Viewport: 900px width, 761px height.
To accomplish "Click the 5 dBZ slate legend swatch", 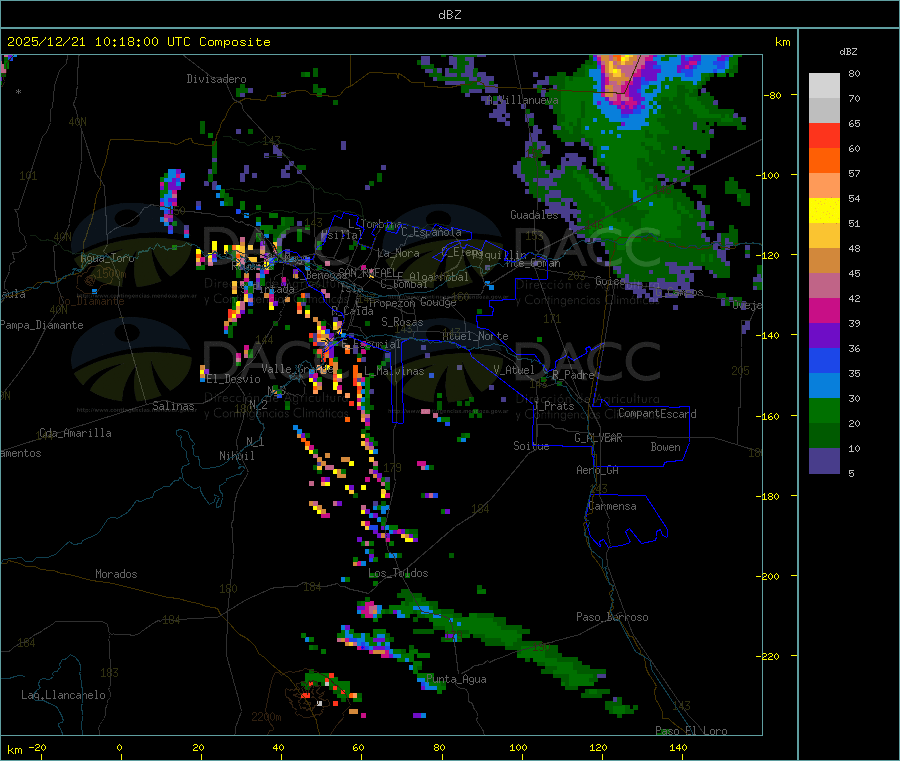I will pyautogui.click(x=824, y=461).
